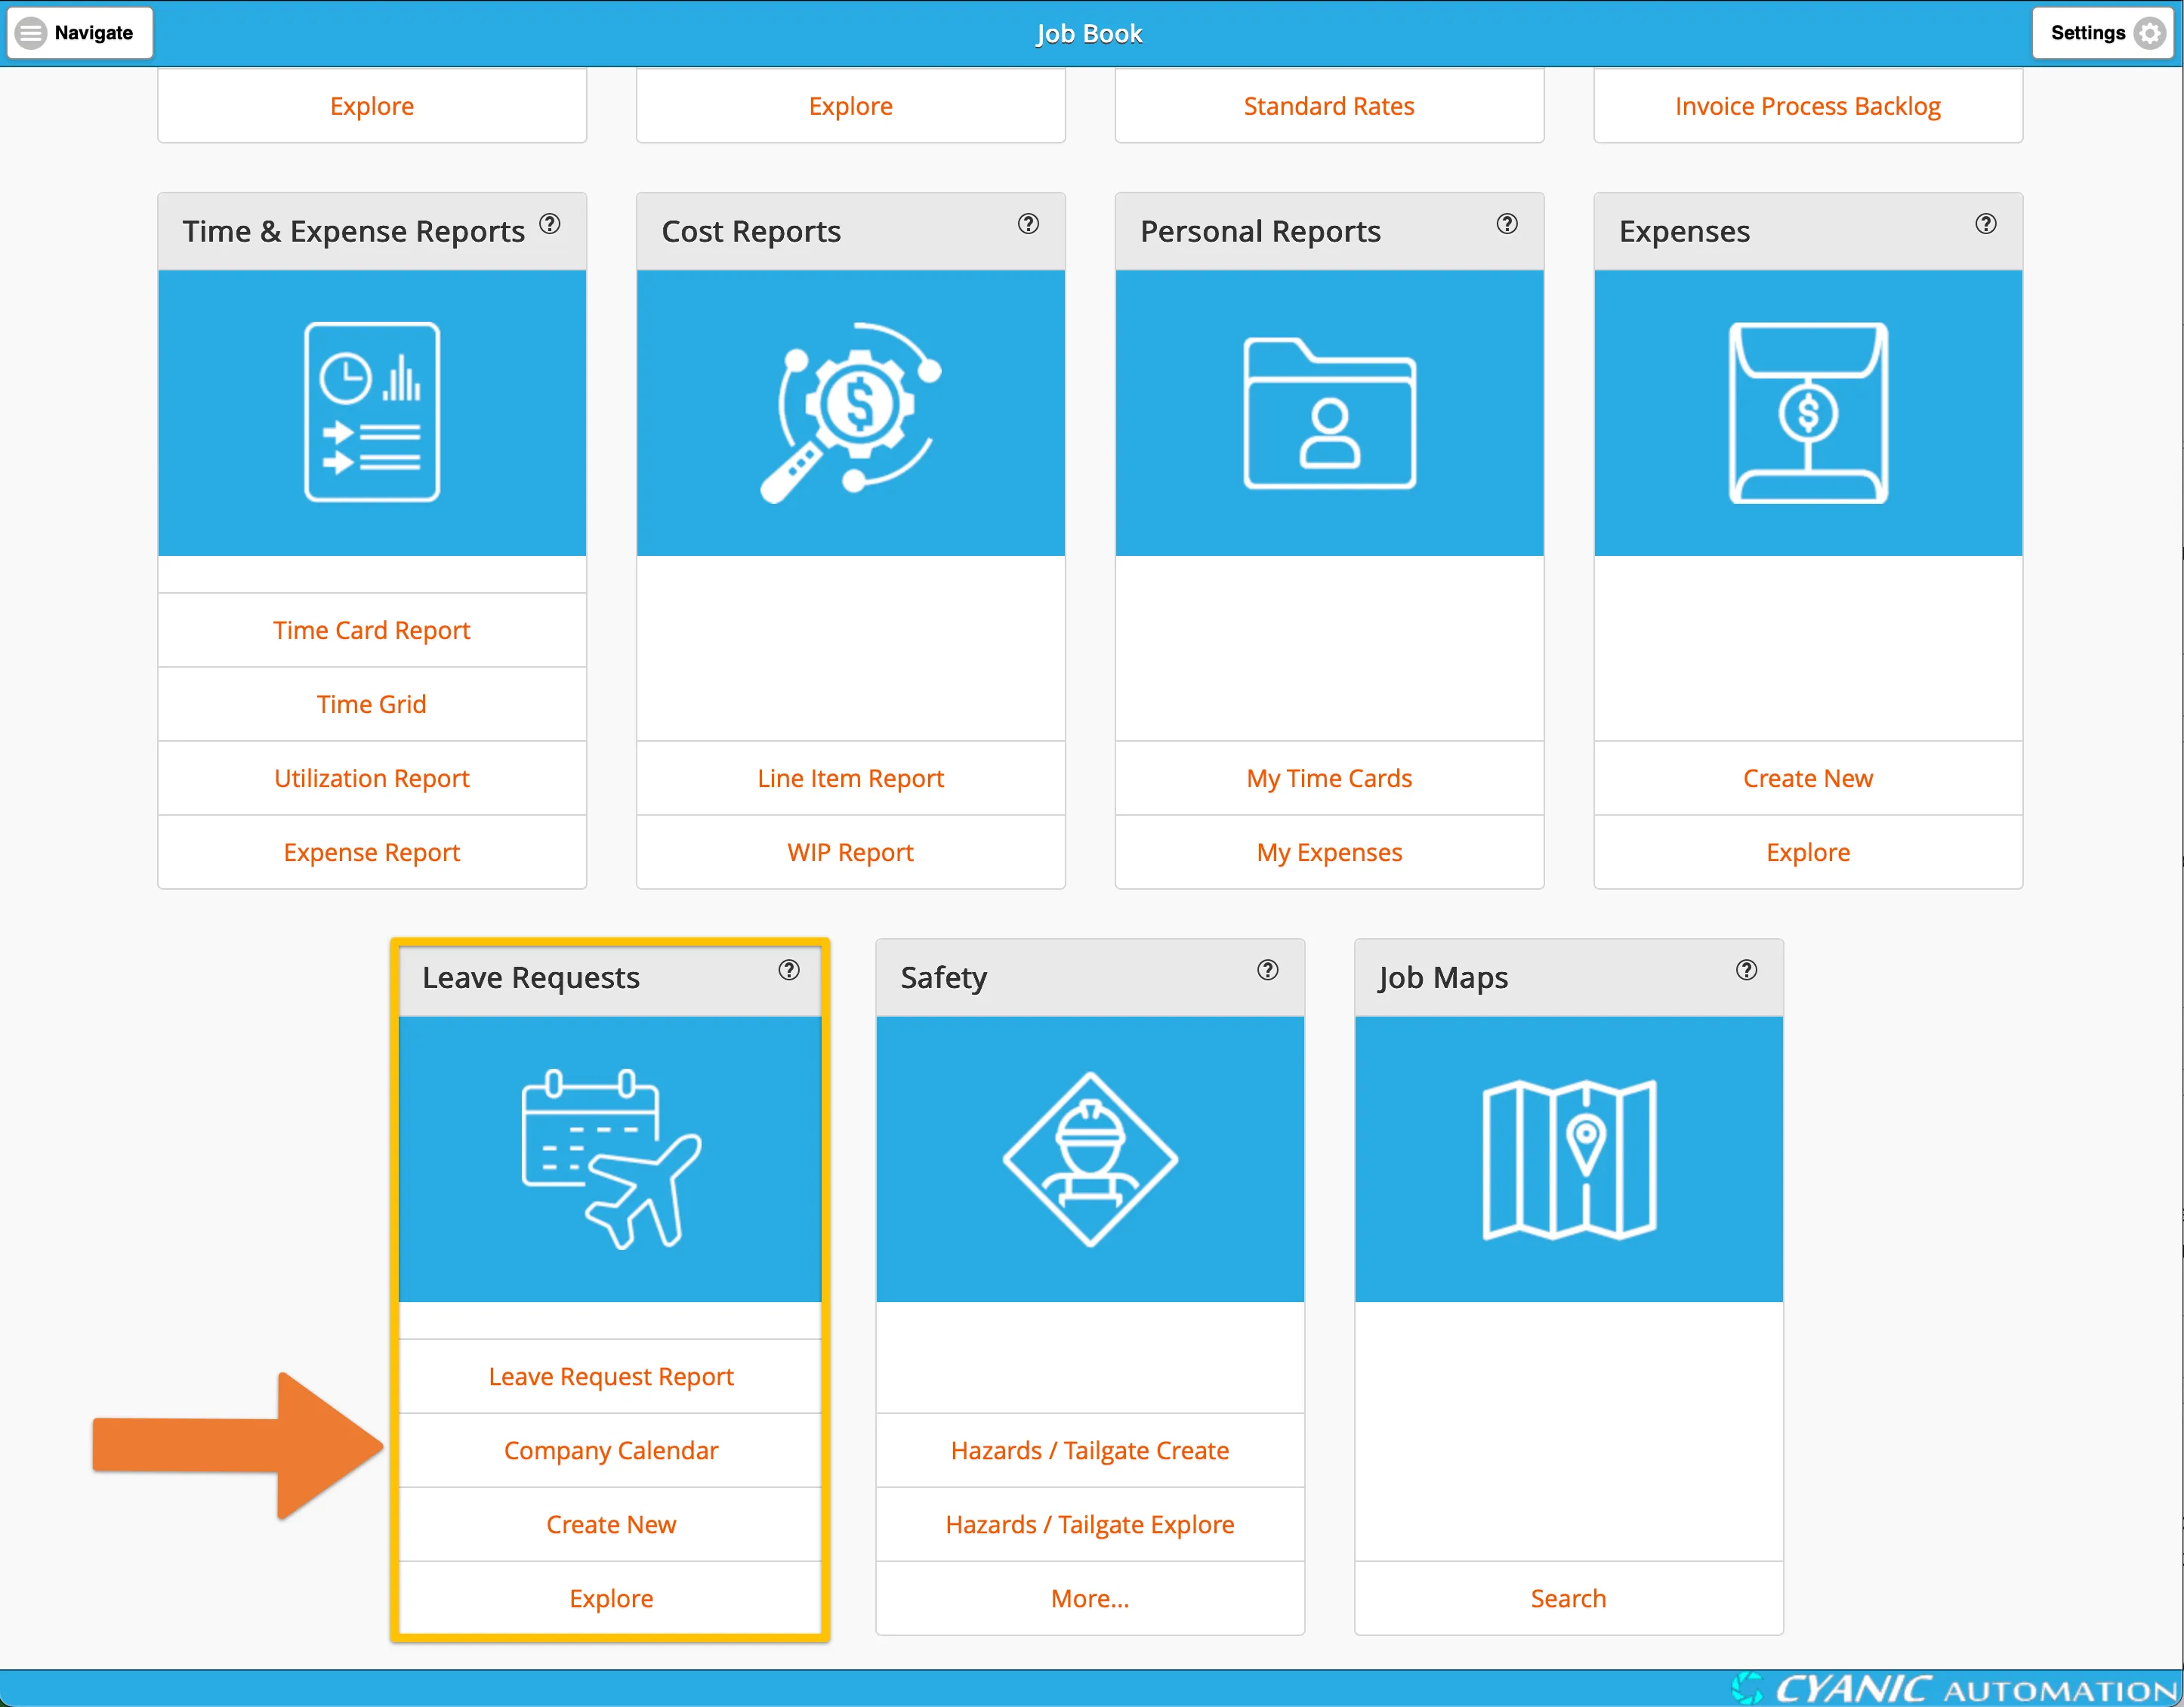Click the Personal Reports folder icon
The height and width of the screenshot is (1707, 2184).
coord(1329,413)
